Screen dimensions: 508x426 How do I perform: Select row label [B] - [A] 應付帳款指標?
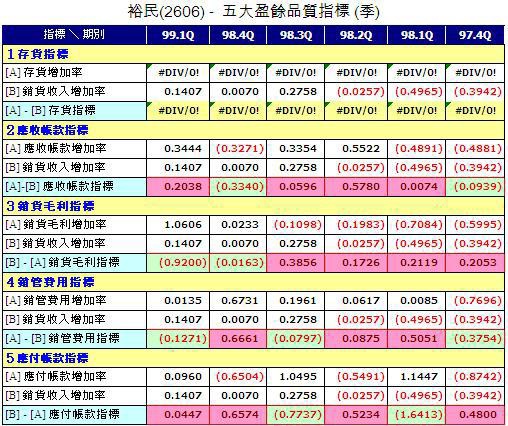tap(74, 415)
